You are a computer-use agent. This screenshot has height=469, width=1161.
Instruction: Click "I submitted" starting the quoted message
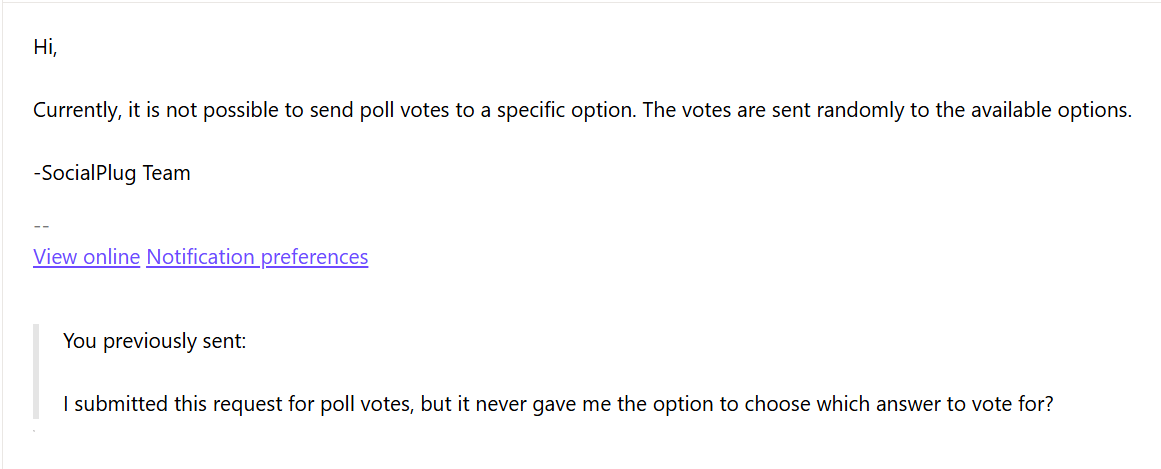(110, 405)
